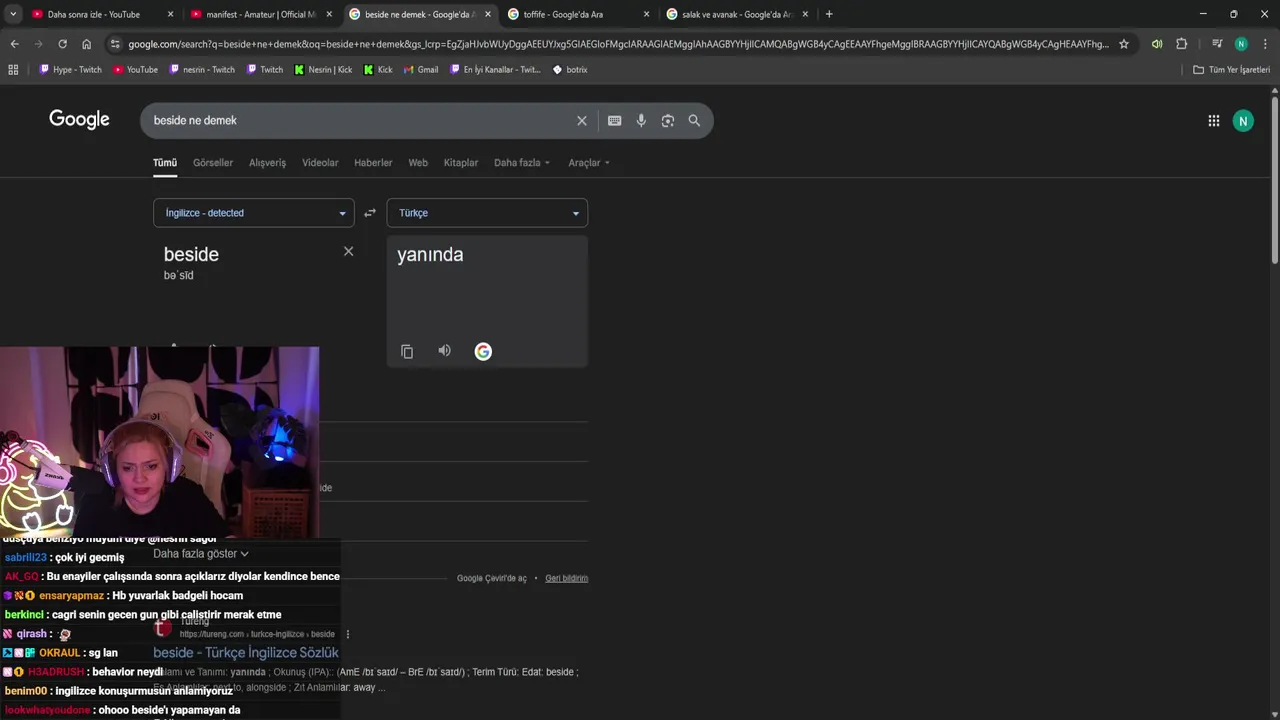1280x720 pixels.
Task: Open the on-screen keyboard icon
Action: click(615, 120)
